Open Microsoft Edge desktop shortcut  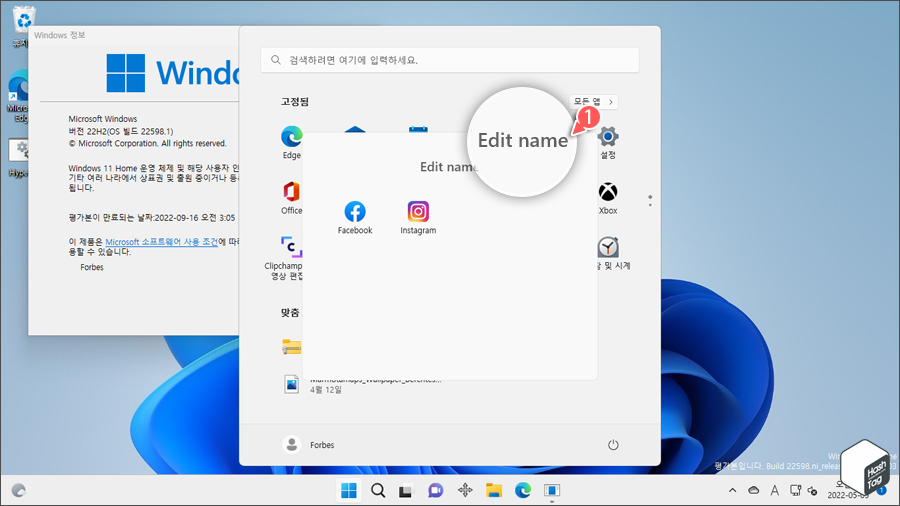click(18, 96)
